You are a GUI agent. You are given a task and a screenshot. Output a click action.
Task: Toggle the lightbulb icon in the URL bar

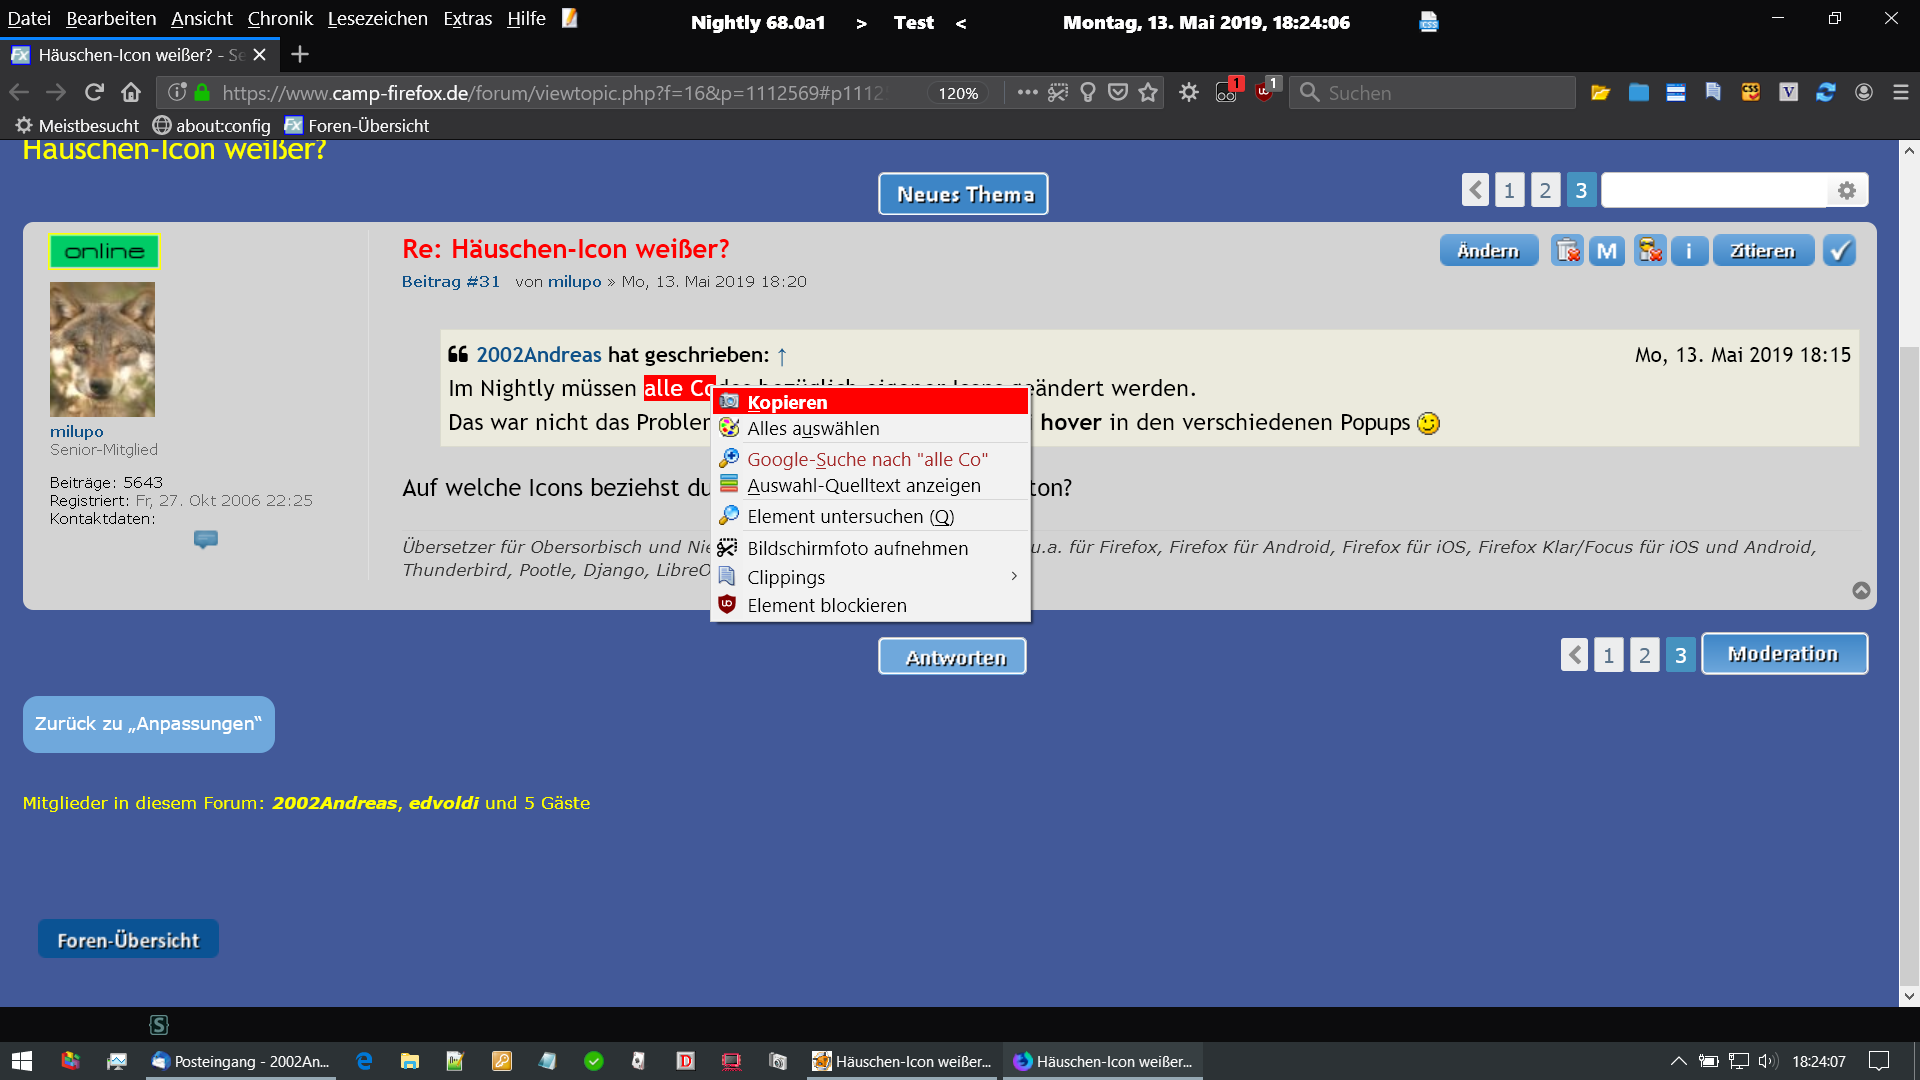tap(1088, 93)
